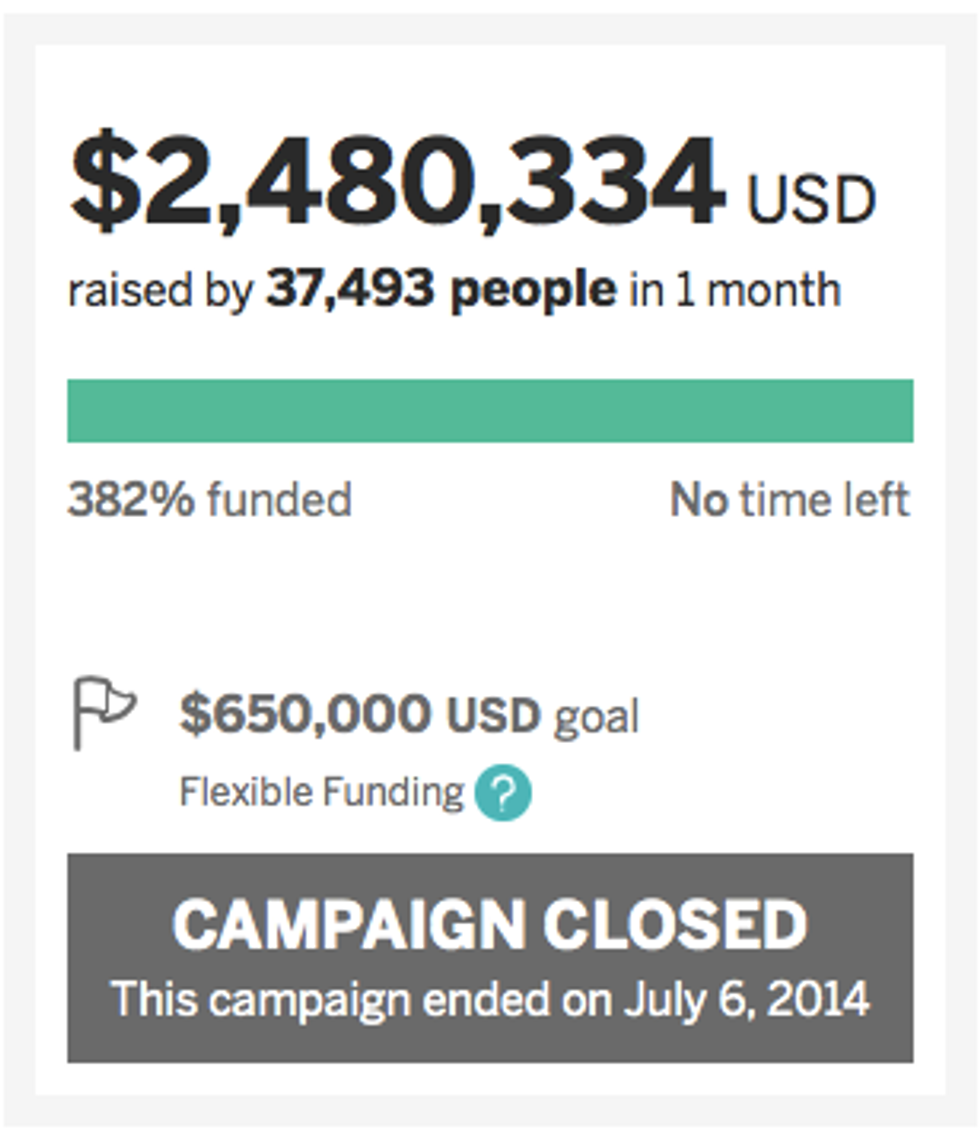
Task: Click the Flexible Funding question mark icon
Action: pos(503,795)
